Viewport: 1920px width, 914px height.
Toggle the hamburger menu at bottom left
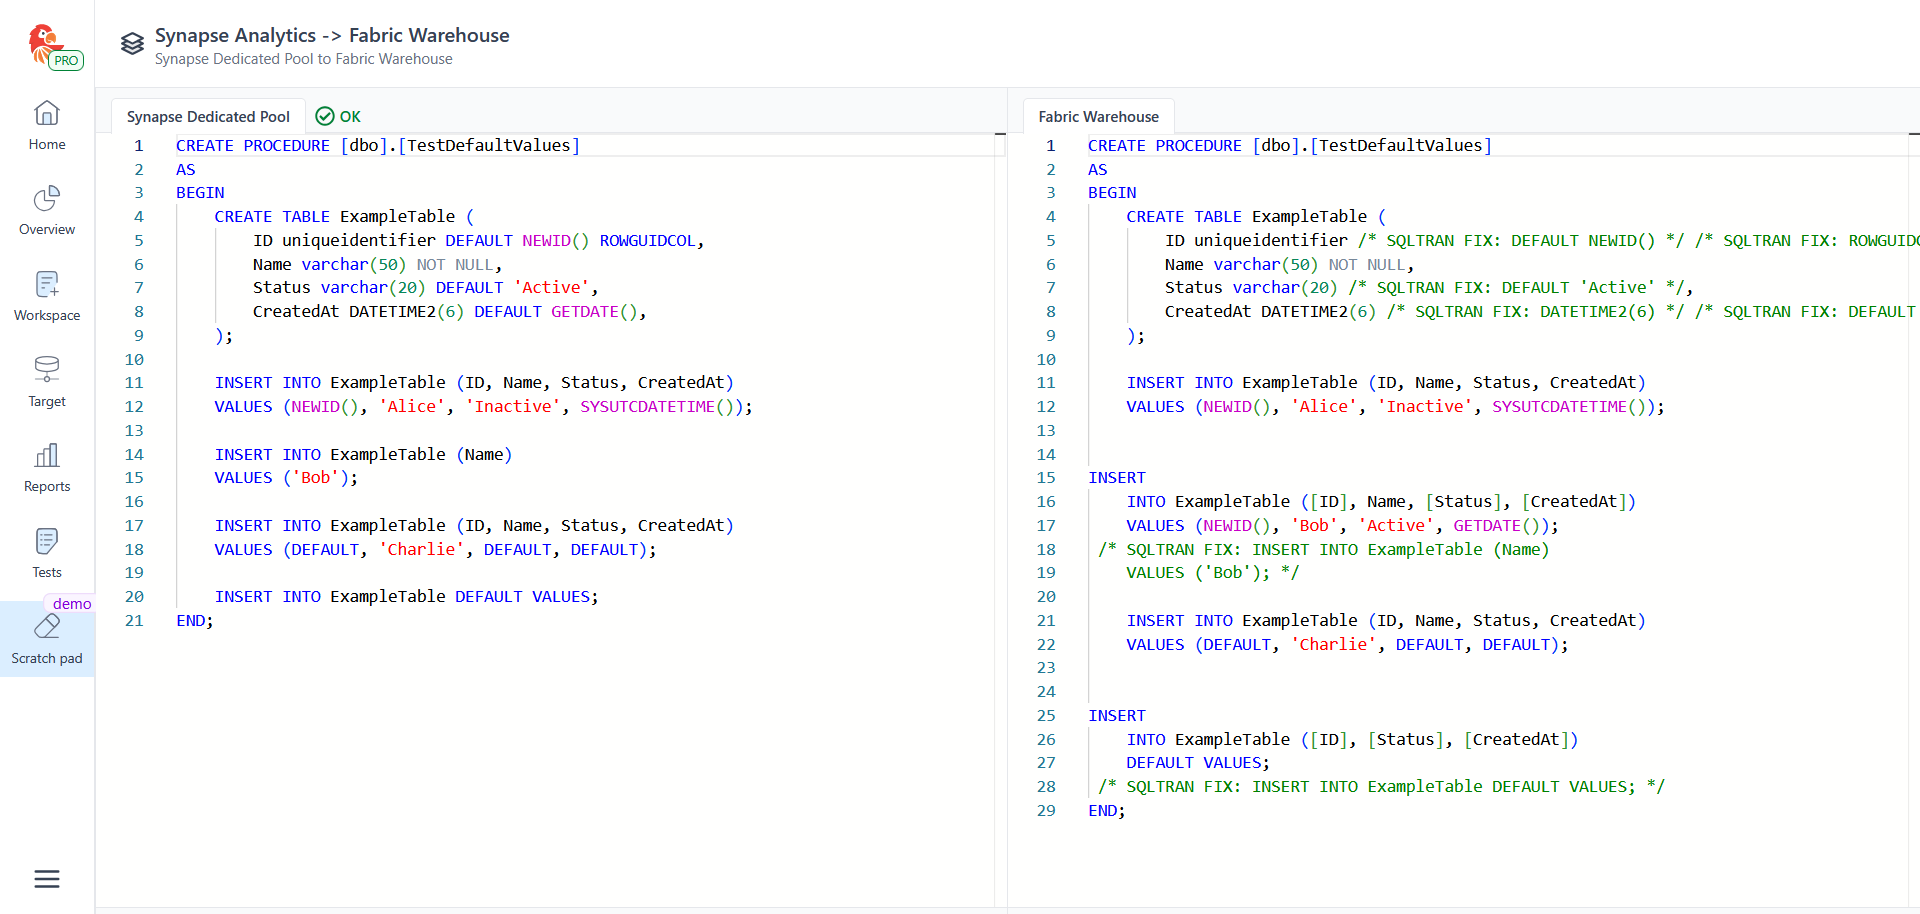pos(47,879)
